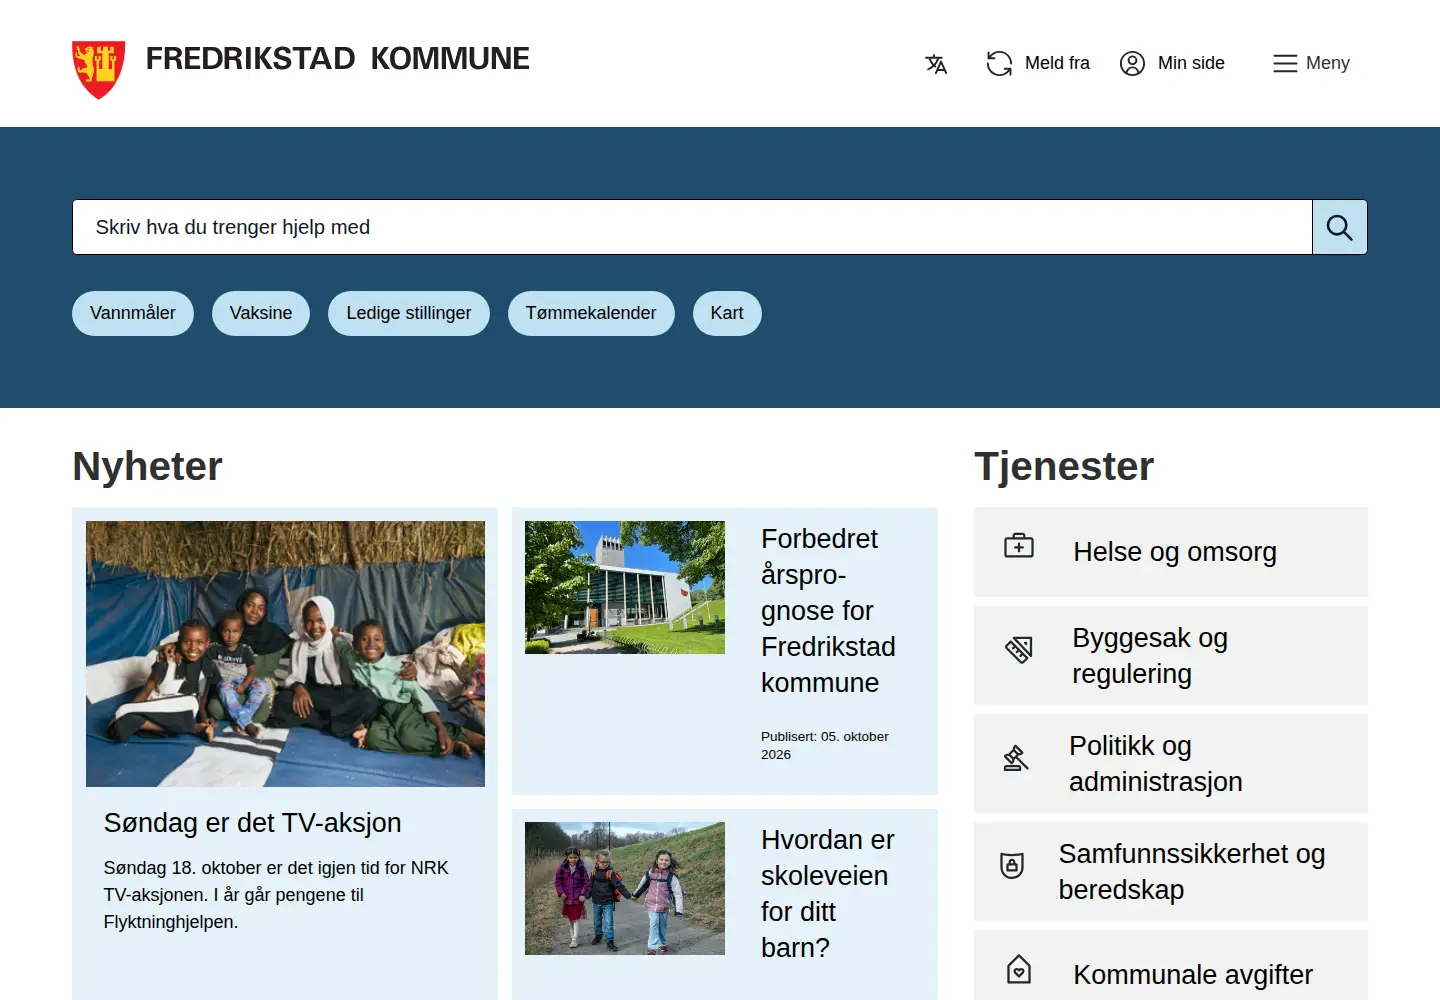Click the town hall building thumbnail
This screenshot has height=1000, width=1440.
pos(625,588)
